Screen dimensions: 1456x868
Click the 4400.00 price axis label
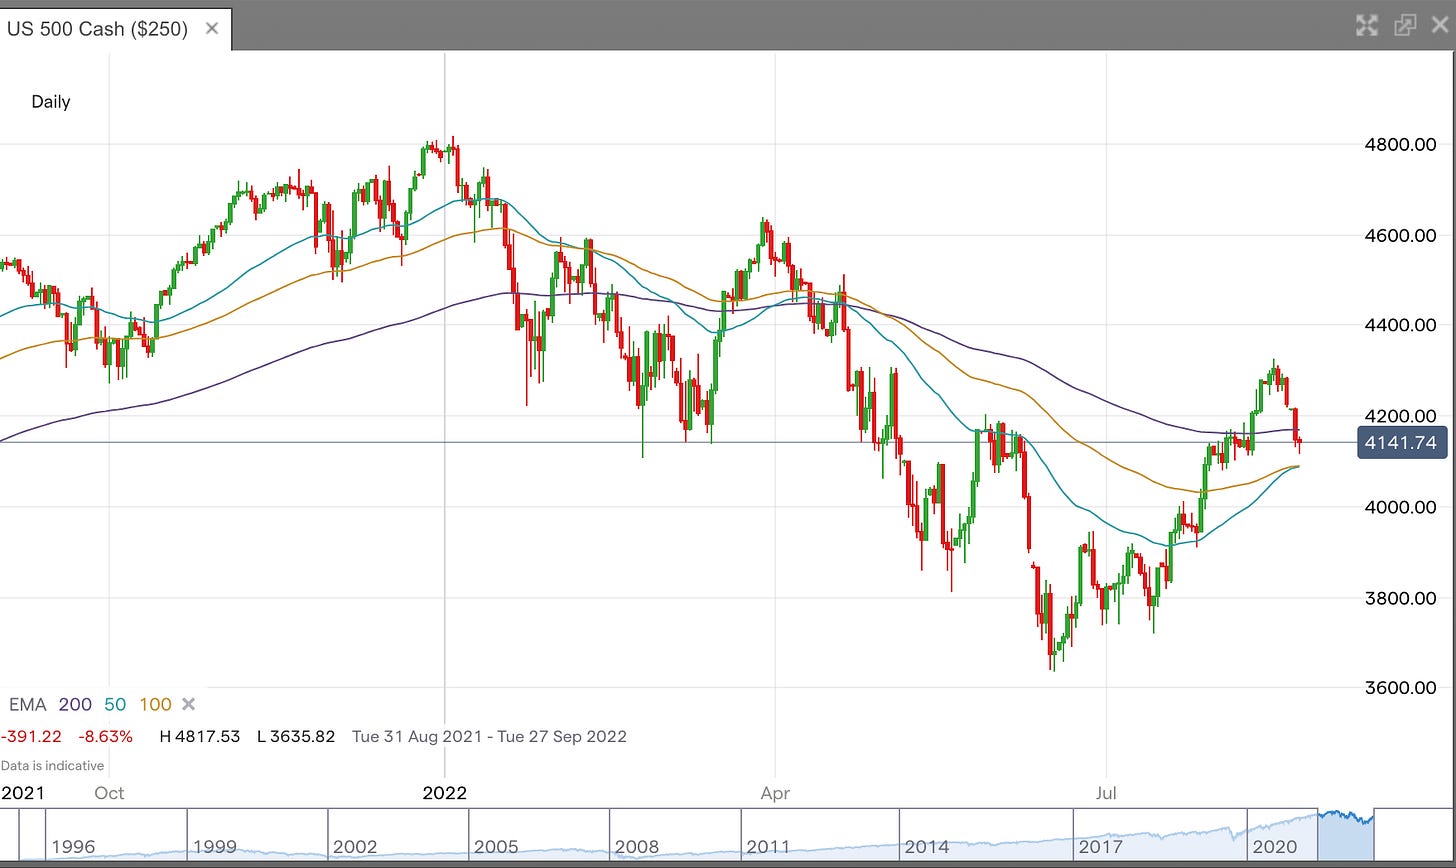click(1400, 325)
